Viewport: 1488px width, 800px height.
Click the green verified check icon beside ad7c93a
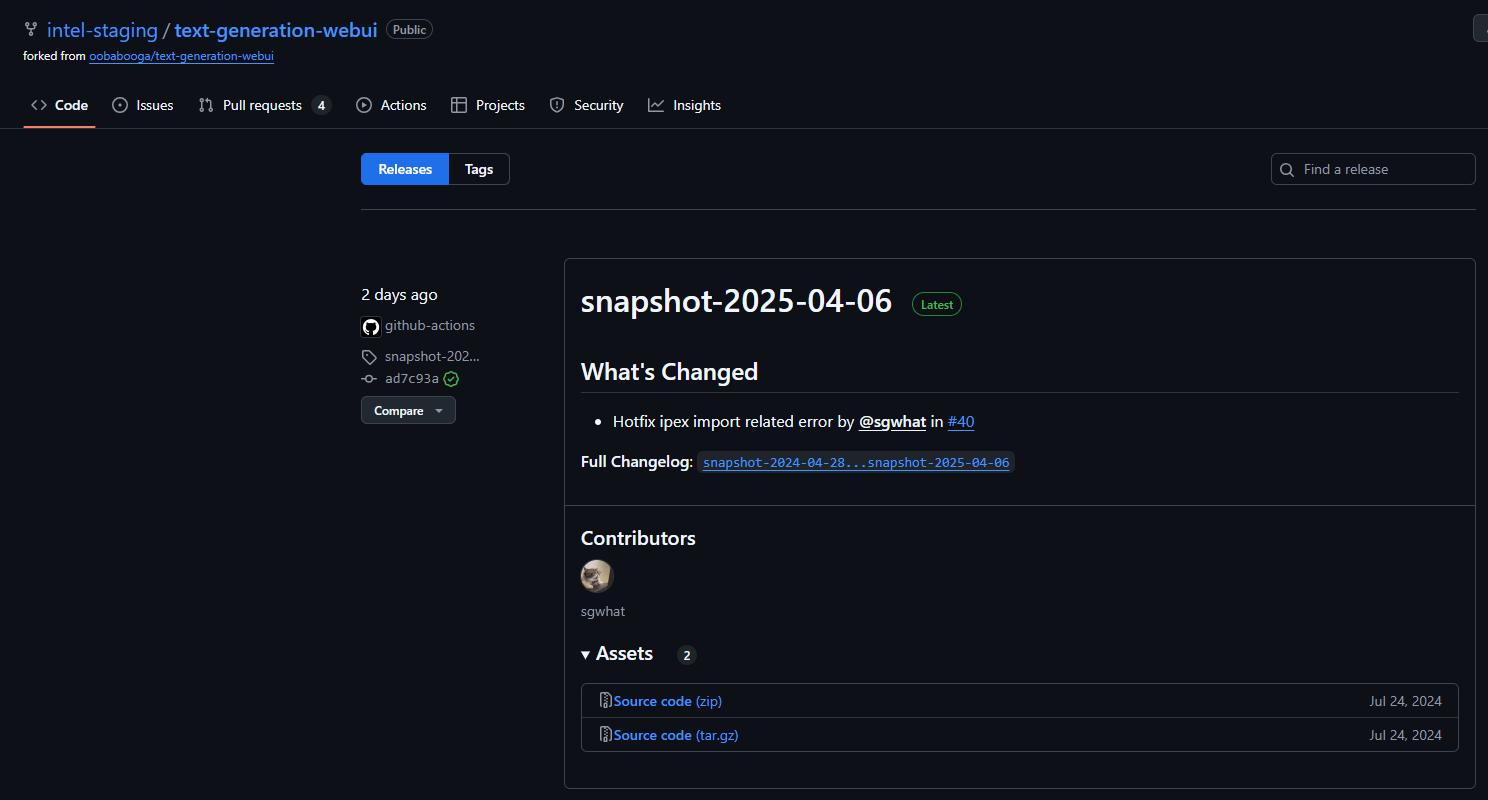click(451, 379)
